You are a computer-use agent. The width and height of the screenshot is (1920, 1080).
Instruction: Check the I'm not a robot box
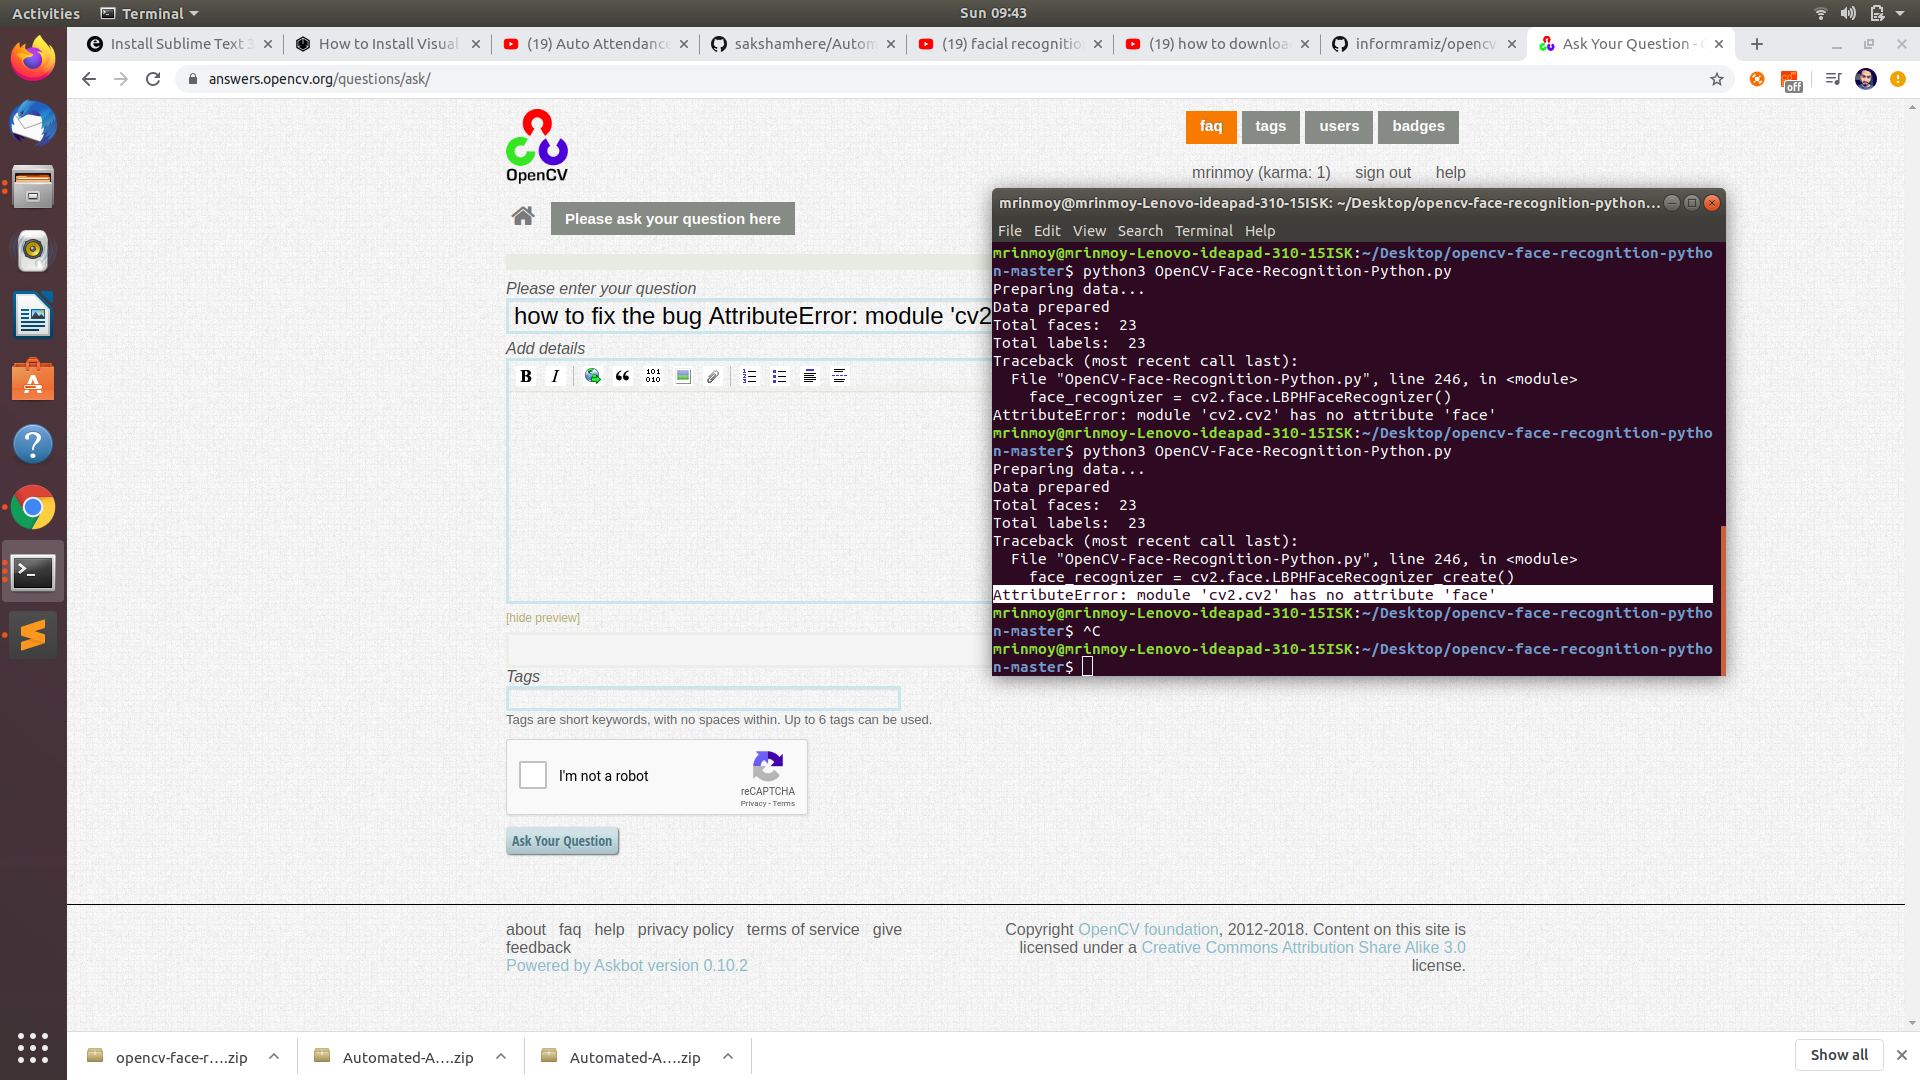(533, 775)
